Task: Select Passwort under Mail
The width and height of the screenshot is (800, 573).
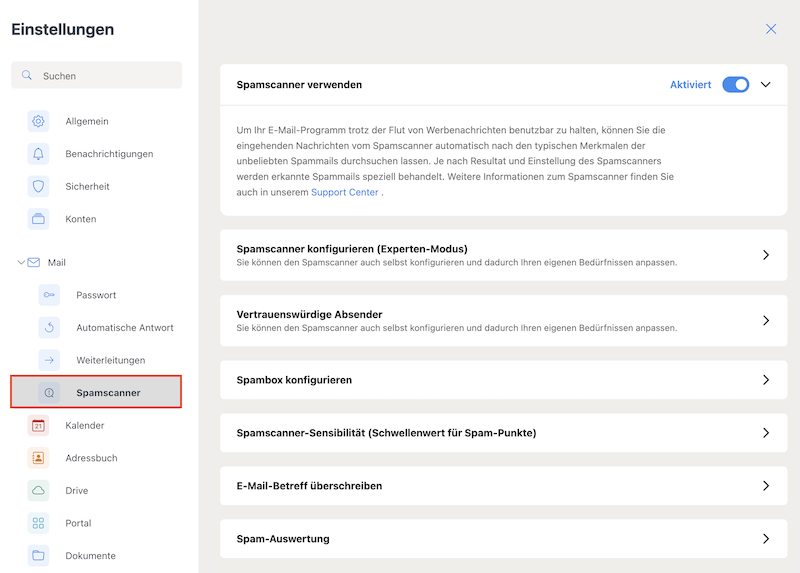Action: point(96,295)
